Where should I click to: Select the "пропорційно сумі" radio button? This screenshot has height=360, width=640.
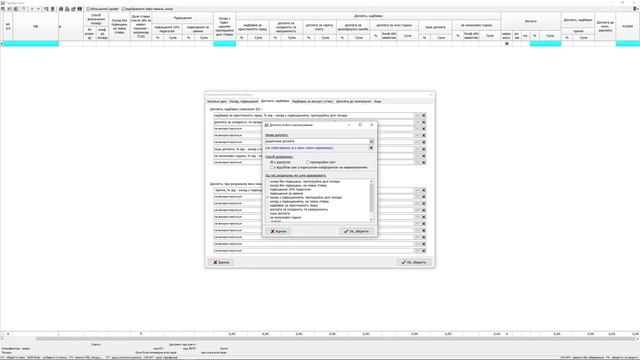point(308,162)
